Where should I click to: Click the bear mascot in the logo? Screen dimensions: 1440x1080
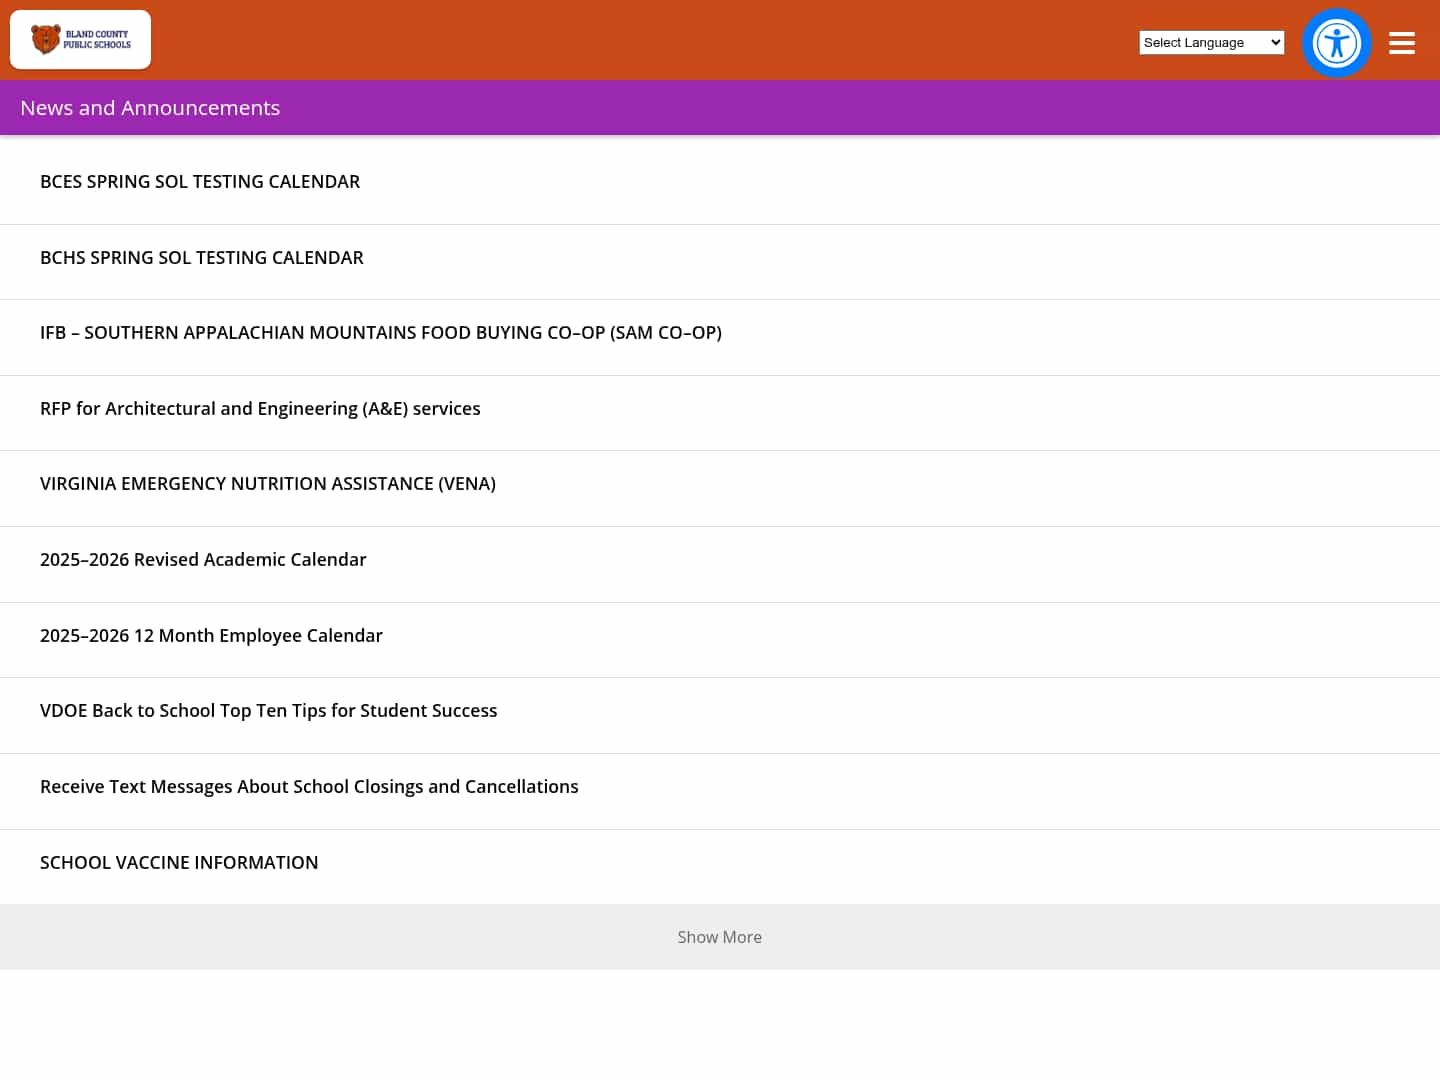[45, 39]
